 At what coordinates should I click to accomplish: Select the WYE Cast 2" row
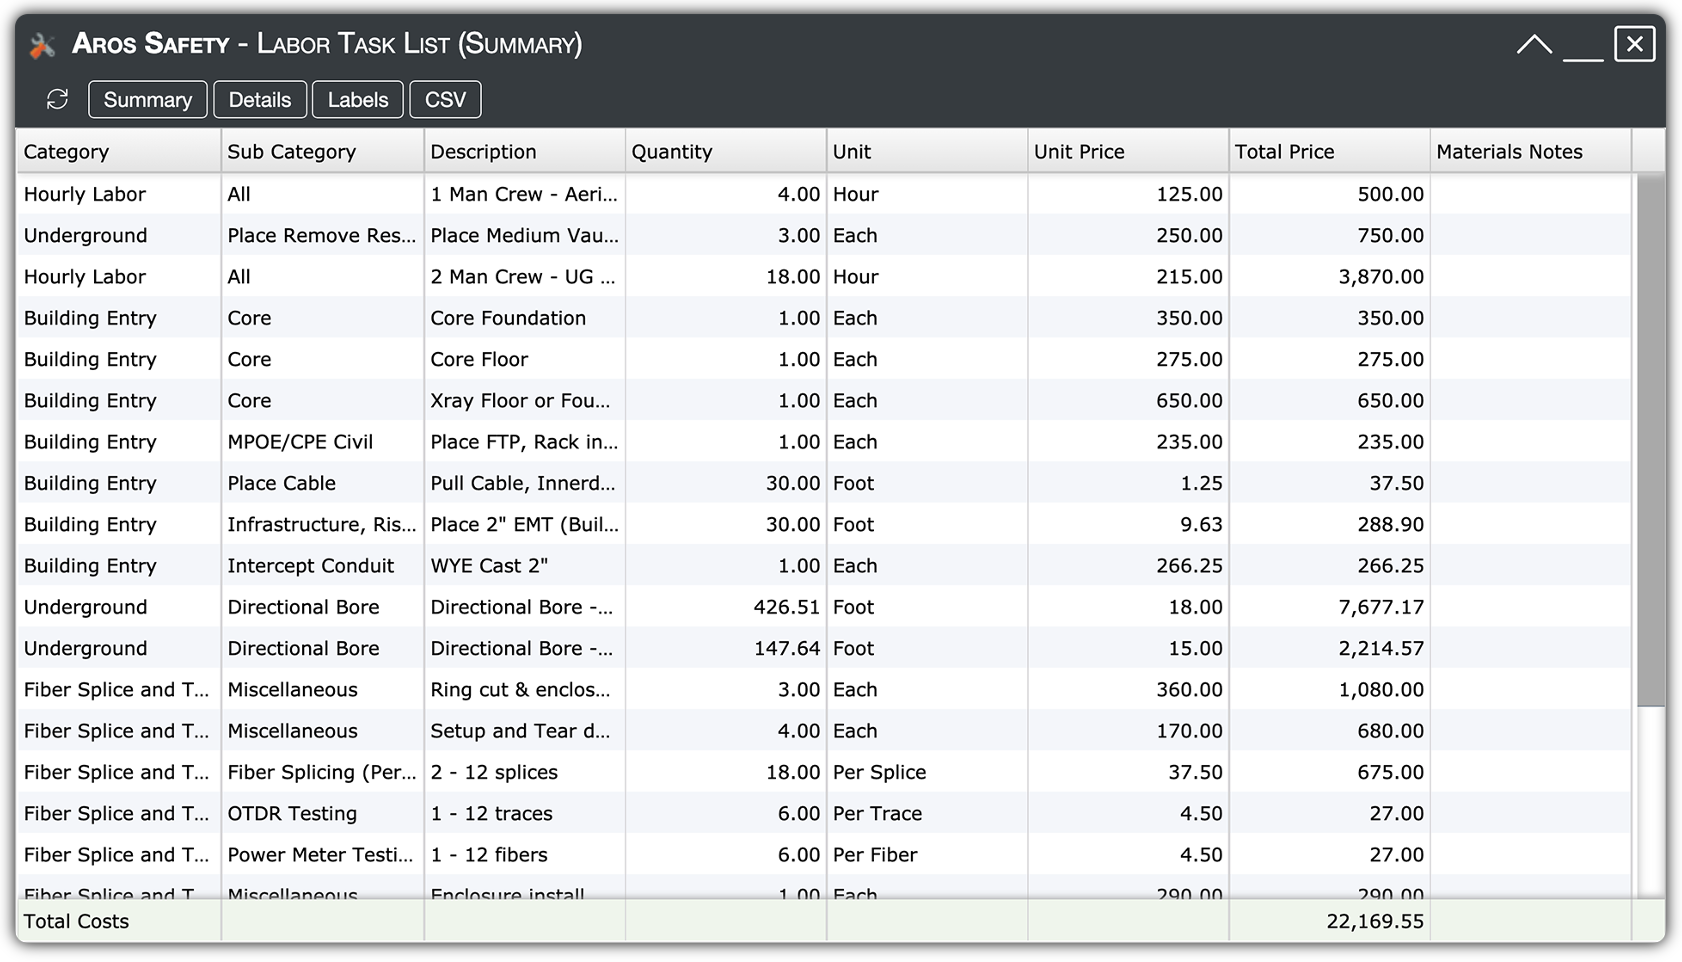489,566
